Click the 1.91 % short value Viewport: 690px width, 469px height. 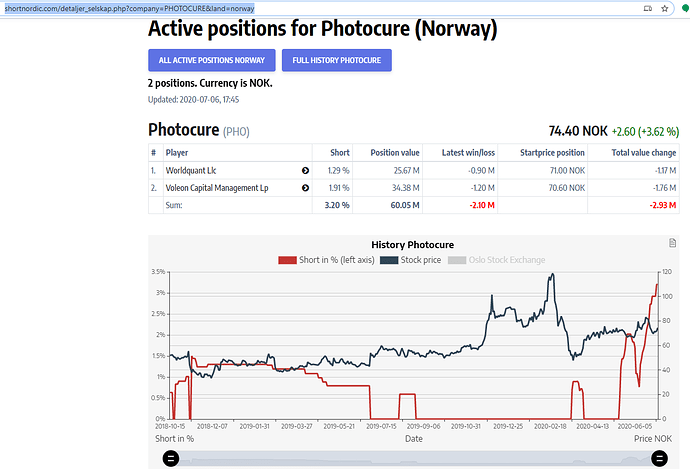click(339, 188)
